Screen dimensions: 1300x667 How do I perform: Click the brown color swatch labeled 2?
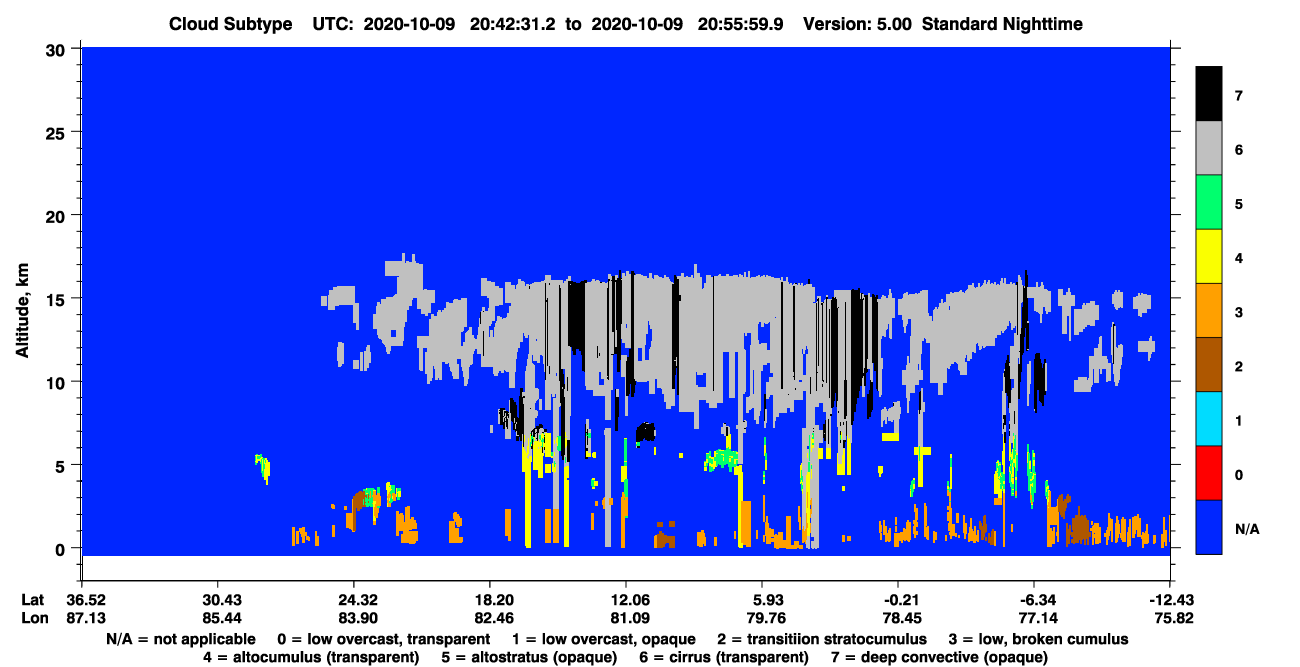tap(1209, 364)
